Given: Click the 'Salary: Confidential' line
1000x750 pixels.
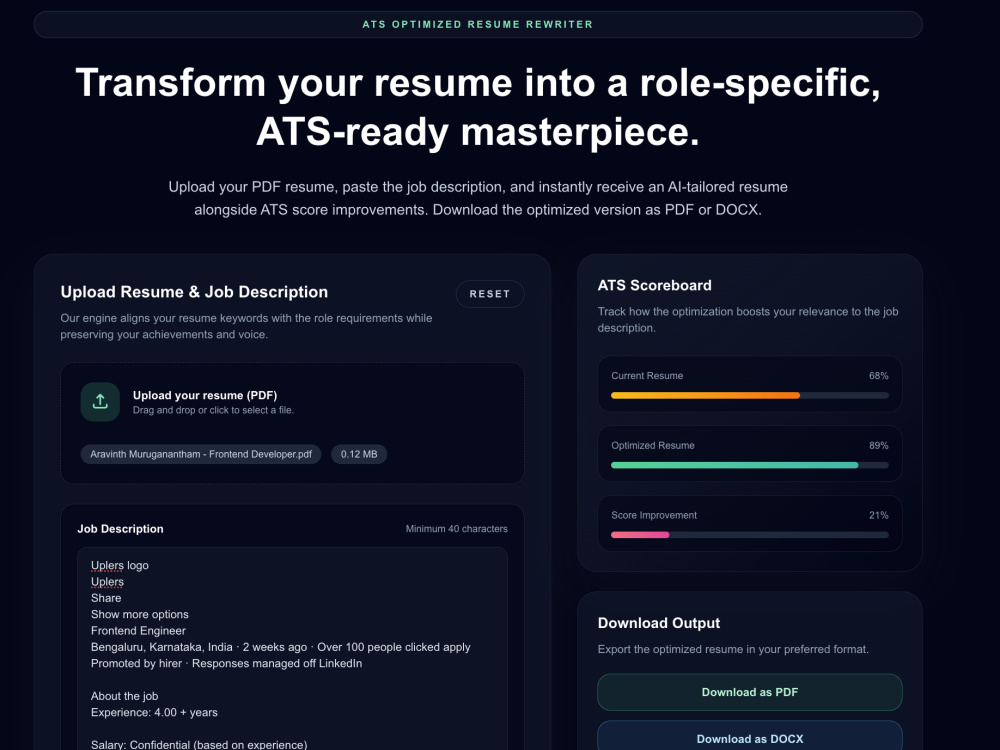Looking at the screenshot, I should coord(199,744).
